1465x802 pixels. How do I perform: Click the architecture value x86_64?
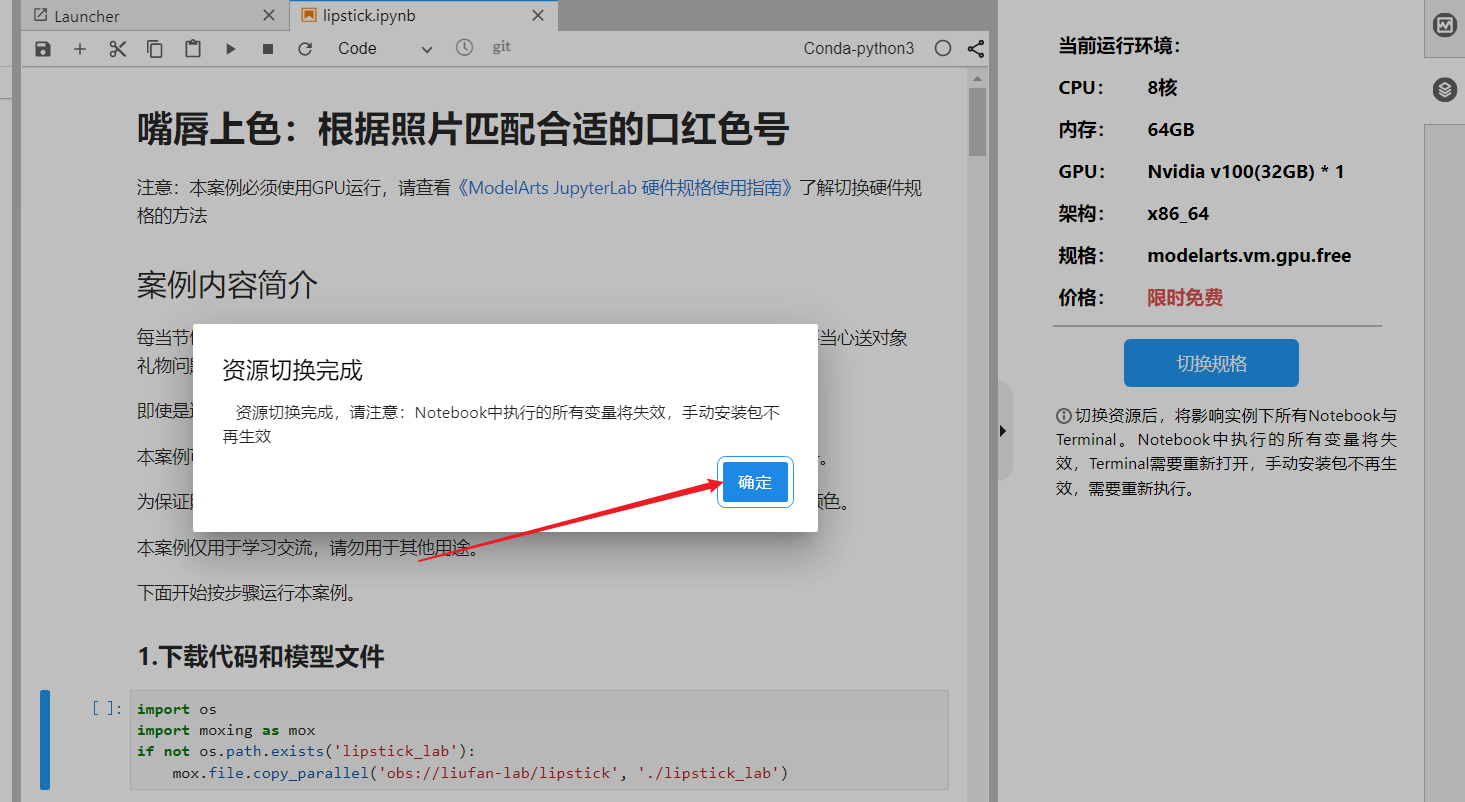point(1178,214)
